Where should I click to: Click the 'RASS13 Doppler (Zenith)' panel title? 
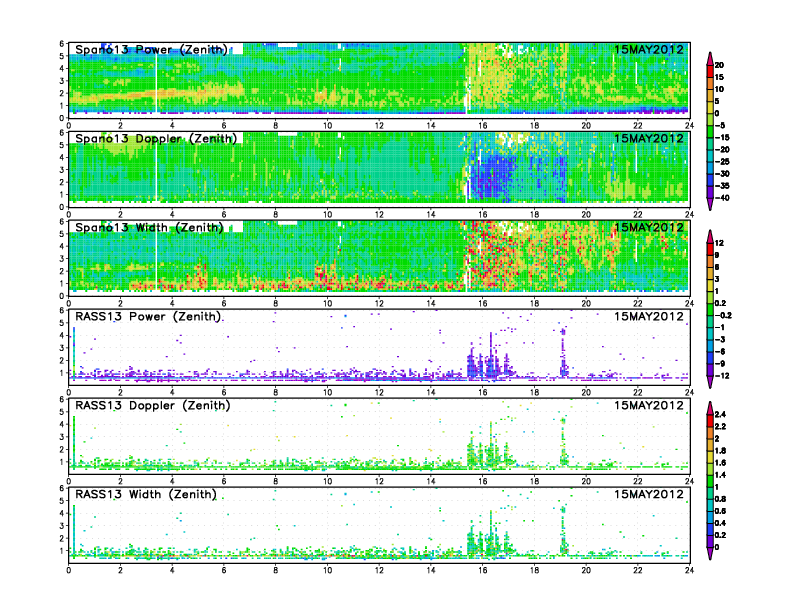pyautogui.click(x=153, y=405)
